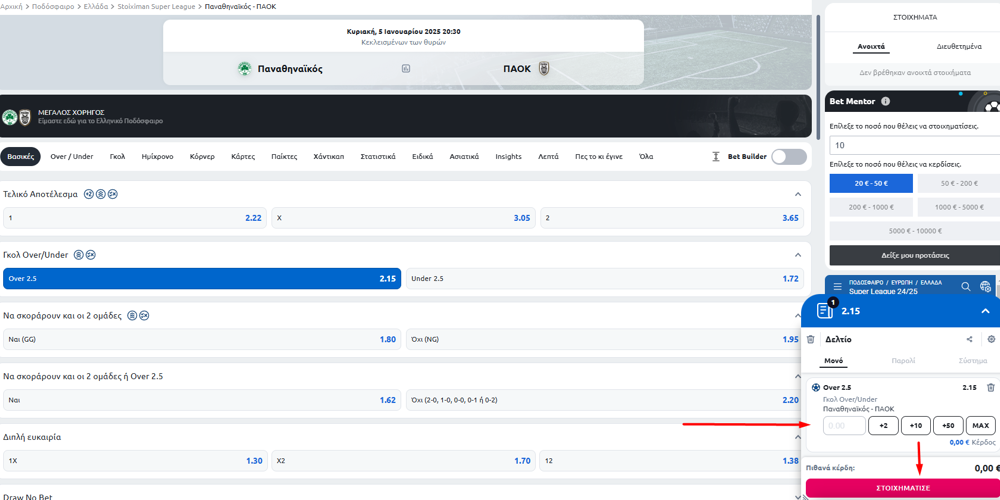This screenshot has width=1000, height=500.
Task: Toggle the Bet Builder switch
Action: tap(788, 157)
